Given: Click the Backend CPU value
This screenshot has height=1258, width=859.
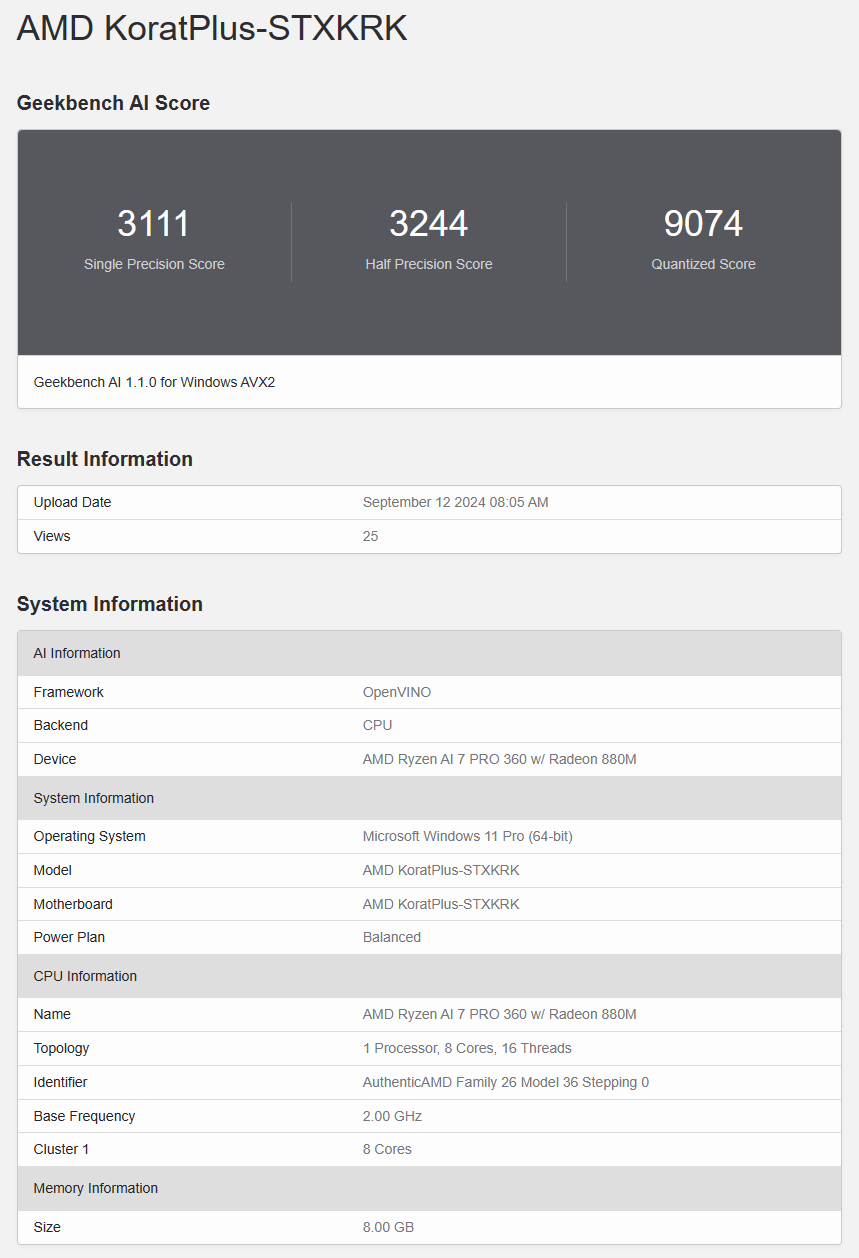Looking at the screenshot, I should (x=377, y=725).
